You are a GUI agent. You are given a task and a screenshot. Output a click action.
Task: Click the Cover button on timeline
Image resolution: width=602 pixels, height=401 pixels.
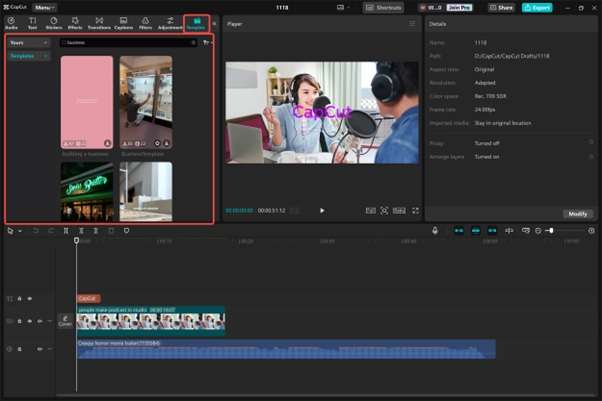(65, 321)
